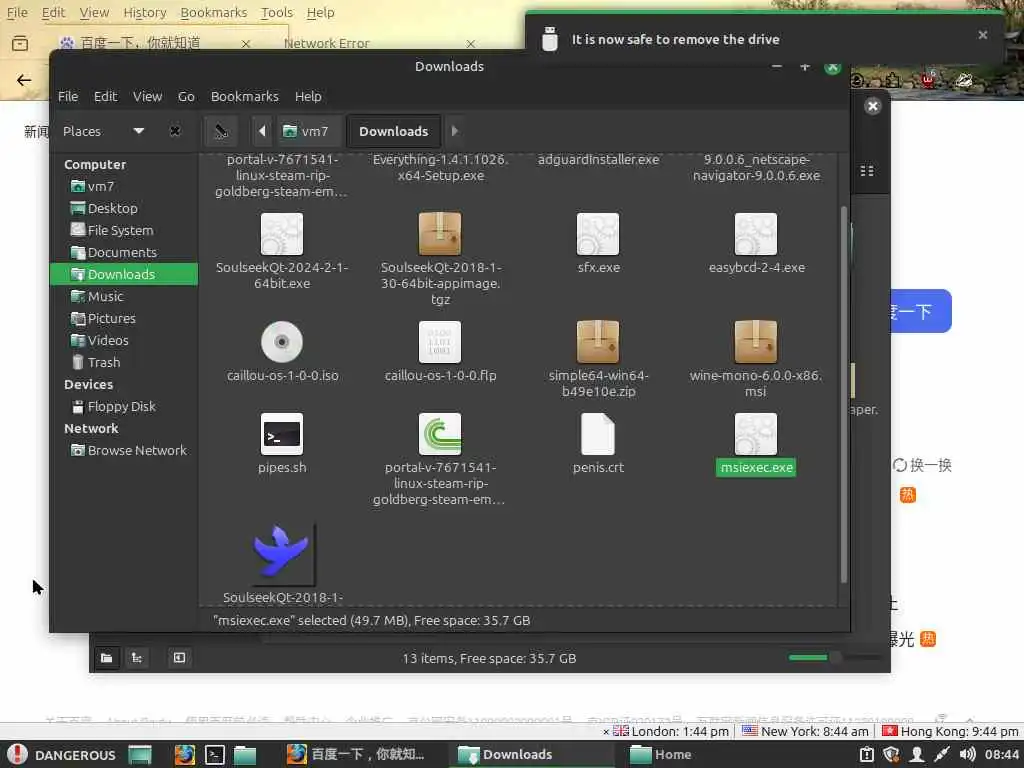1024x768 pixels.
Task: Hide sidebar button in Home window status bar
Action: 179,658
